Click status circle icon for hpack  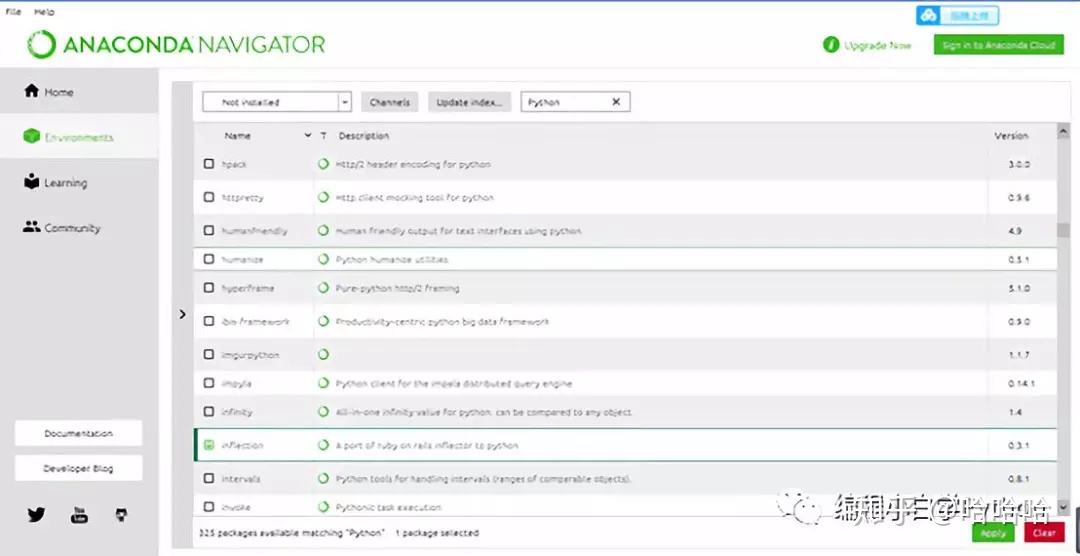(323, 164)
